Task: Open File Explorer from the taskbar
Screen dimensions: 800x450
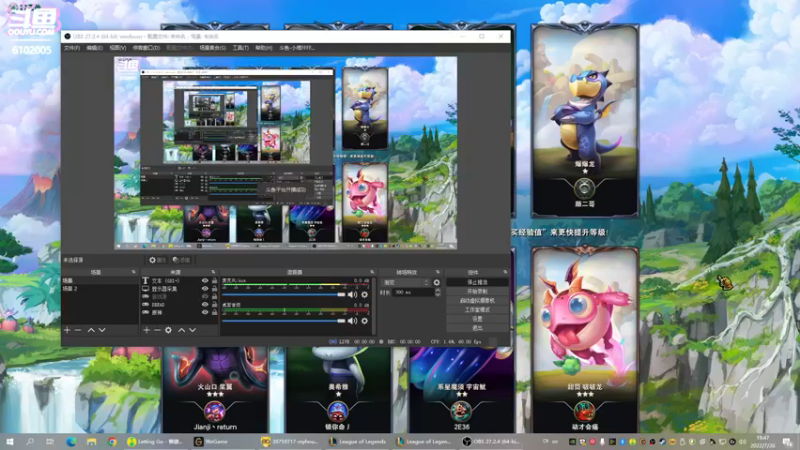Action: coord(91,441)
